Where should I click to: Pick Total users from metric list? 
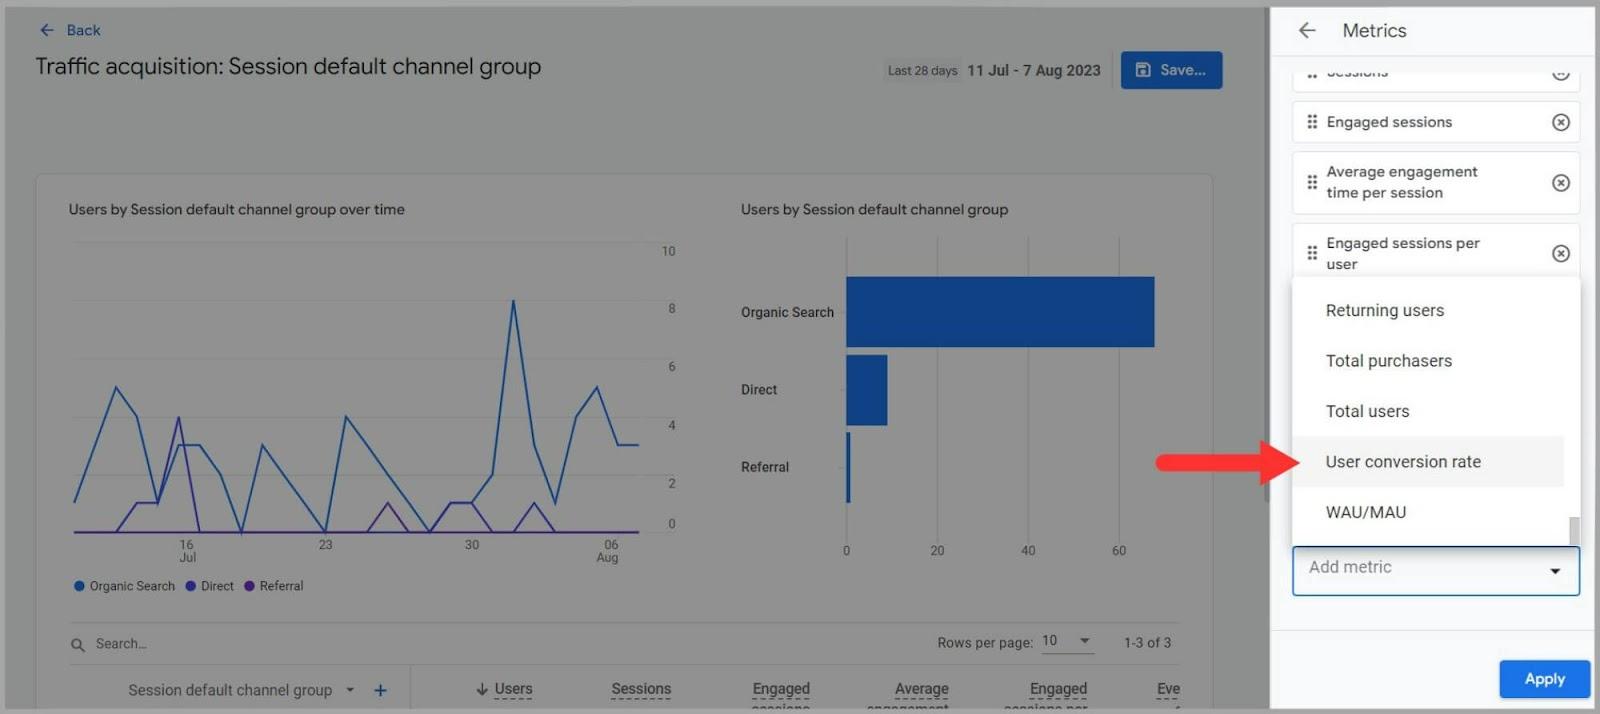click(1367, 412)
